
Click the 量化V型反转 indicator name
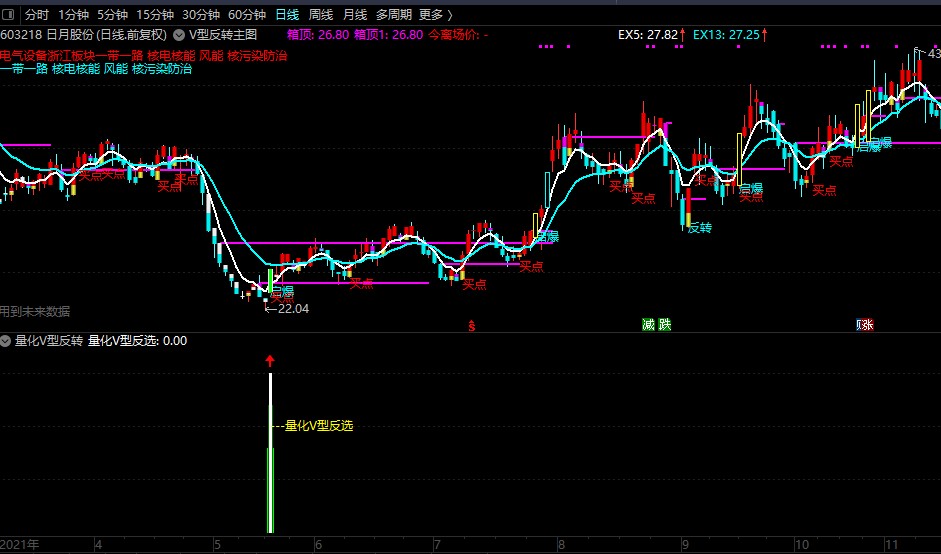[x=49, y=341]
